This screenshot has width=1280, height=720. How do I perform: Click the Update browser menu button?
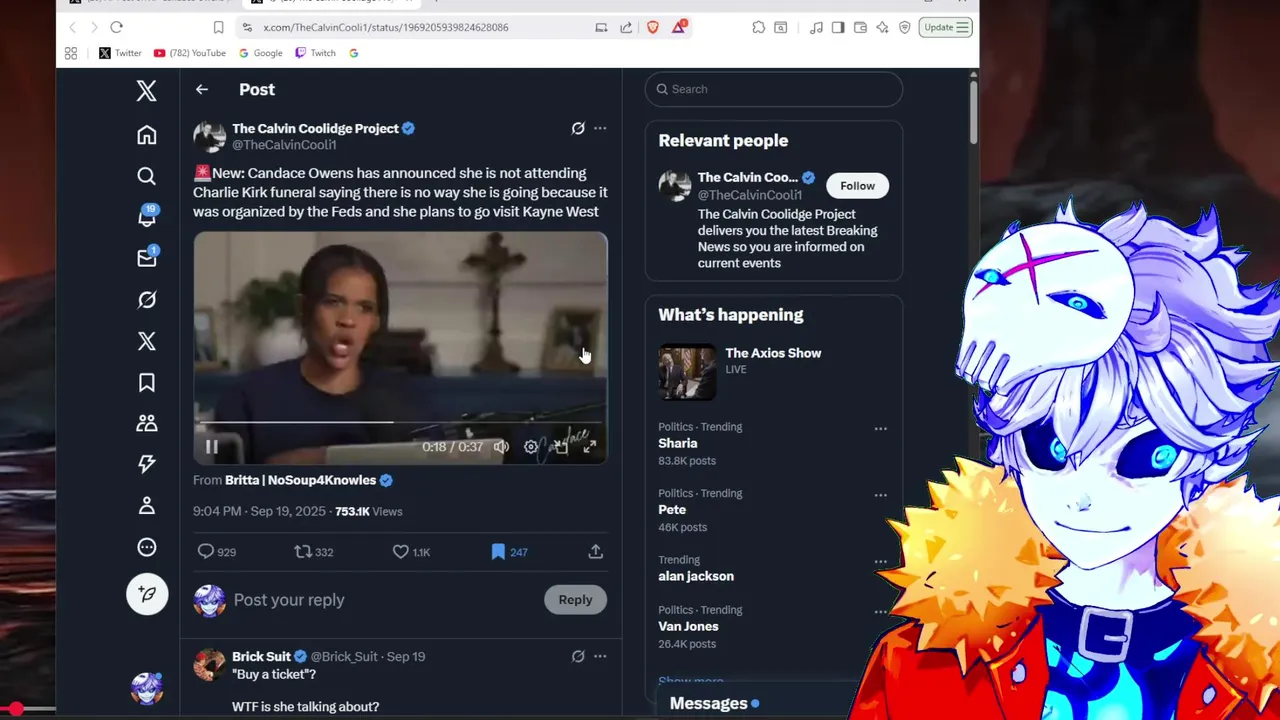tap(946, 27)
